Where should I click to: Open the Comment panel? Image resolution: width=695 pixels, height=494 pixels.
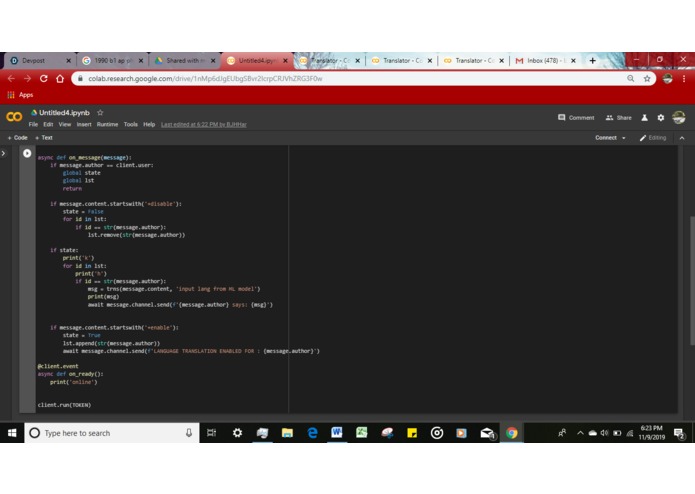pyautogui.click(x=576, y=117)
